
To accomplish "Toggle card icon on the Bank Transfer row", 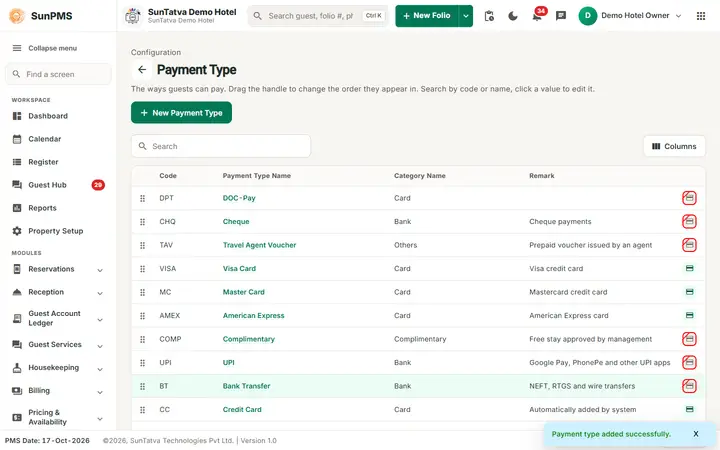I will pos(689,386).
